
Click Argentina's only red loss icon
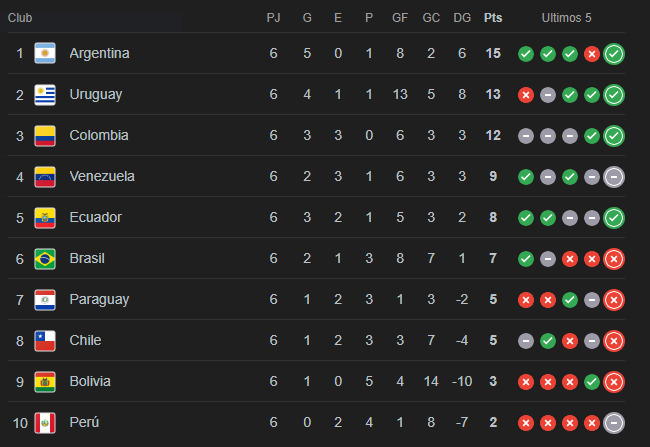592,53
